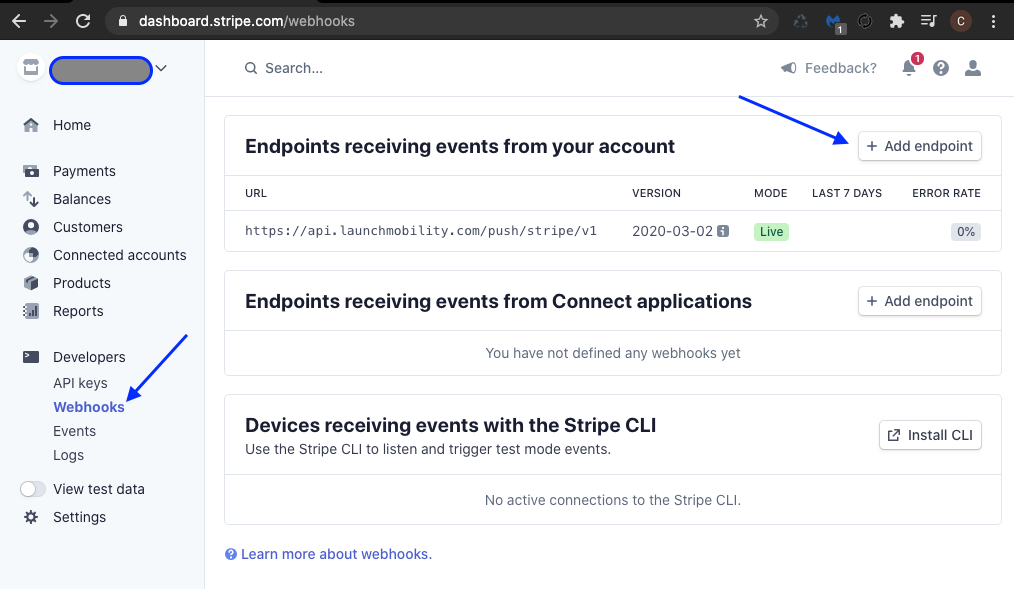Click the lock icon in address bar
The width and height of the screenshot is (1014, 589).
[x=123, y=21]
